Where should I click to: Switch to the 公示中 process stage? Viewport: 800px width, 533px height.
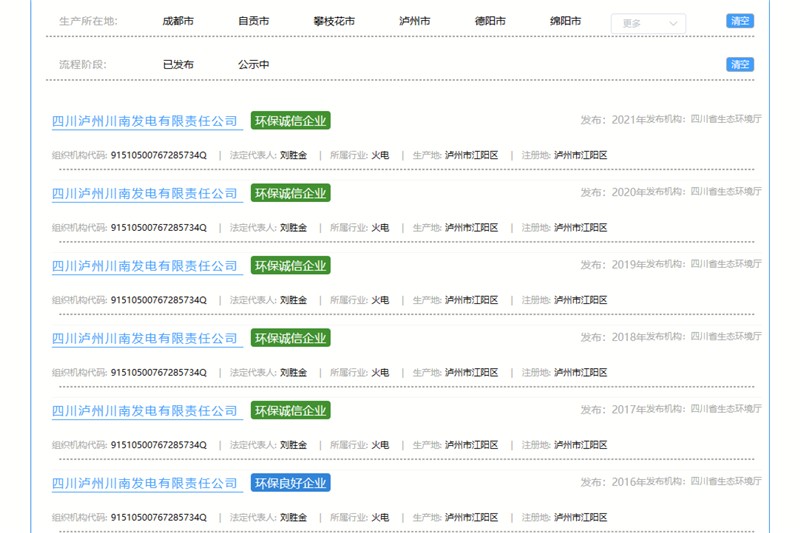[253, 65]
